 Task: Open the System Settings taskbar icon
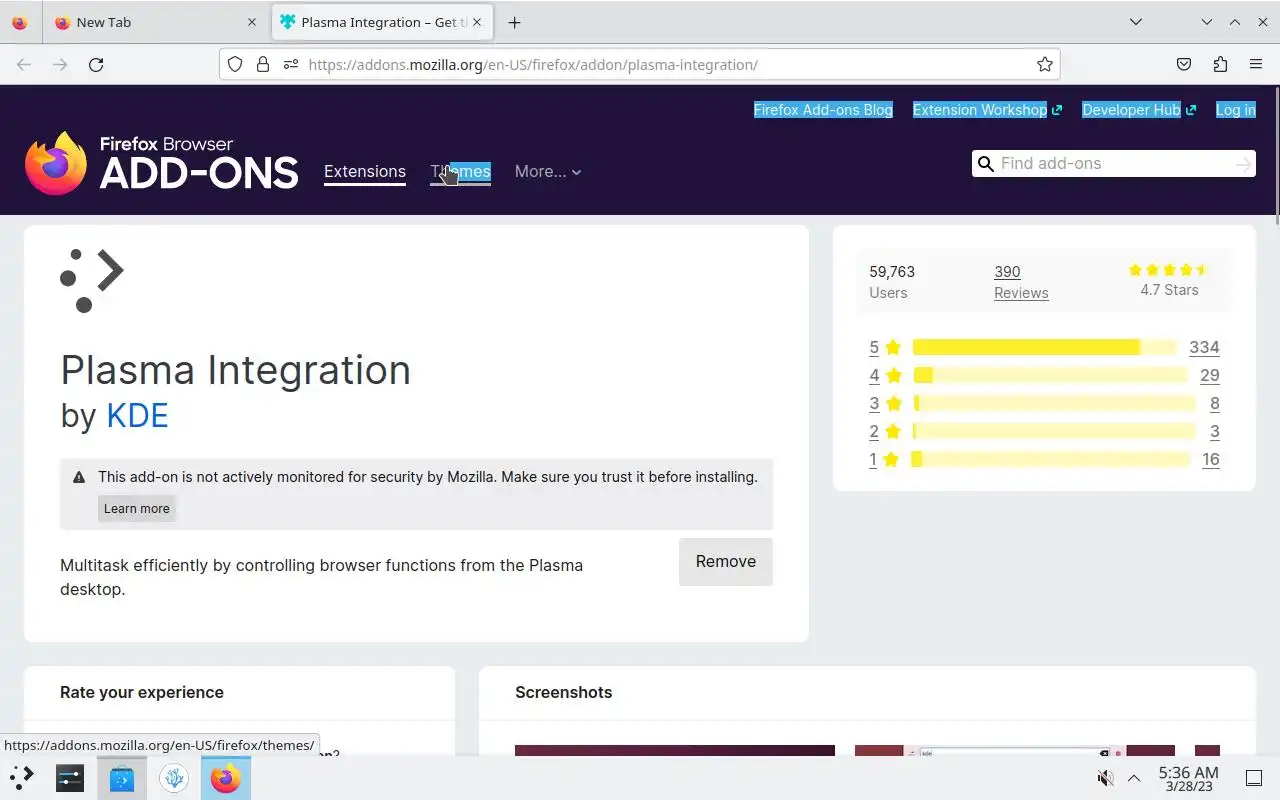click(70, 778)
